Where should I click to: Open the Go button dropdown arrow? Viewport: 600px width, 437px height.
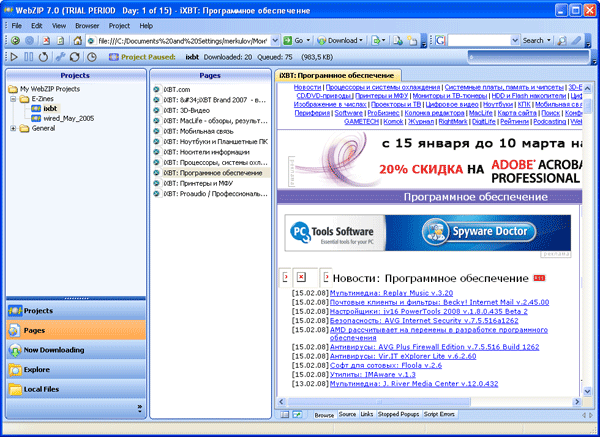click(308, 41)
